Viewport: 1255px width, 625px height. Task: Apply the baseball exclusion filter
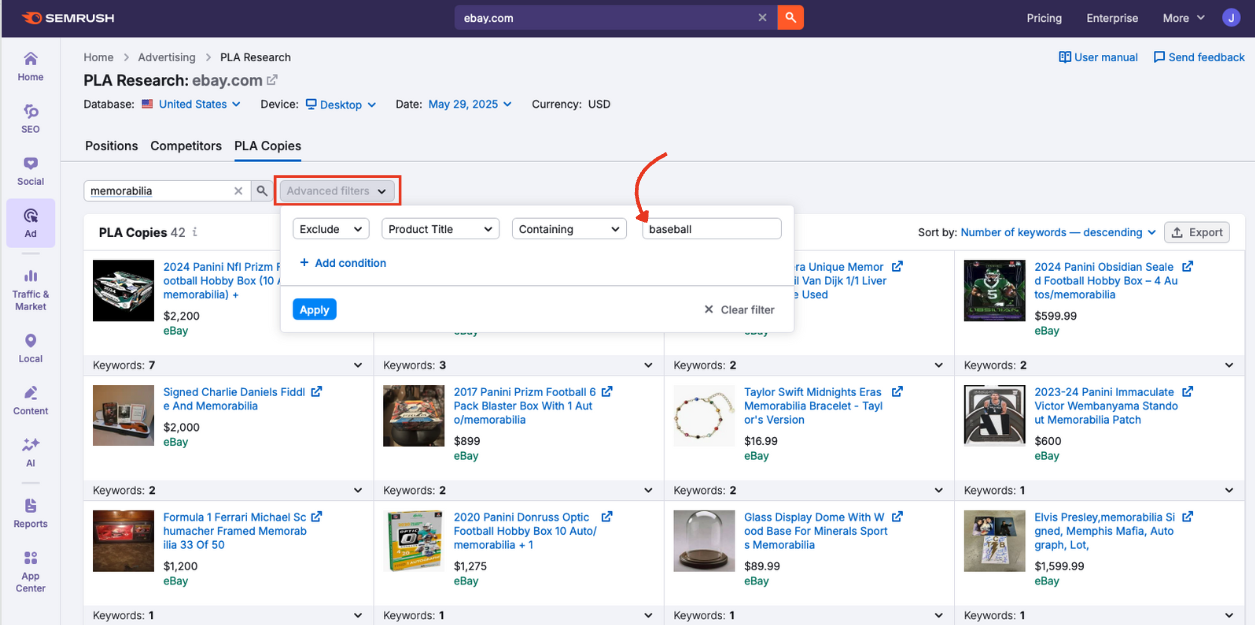coord(314,309)
